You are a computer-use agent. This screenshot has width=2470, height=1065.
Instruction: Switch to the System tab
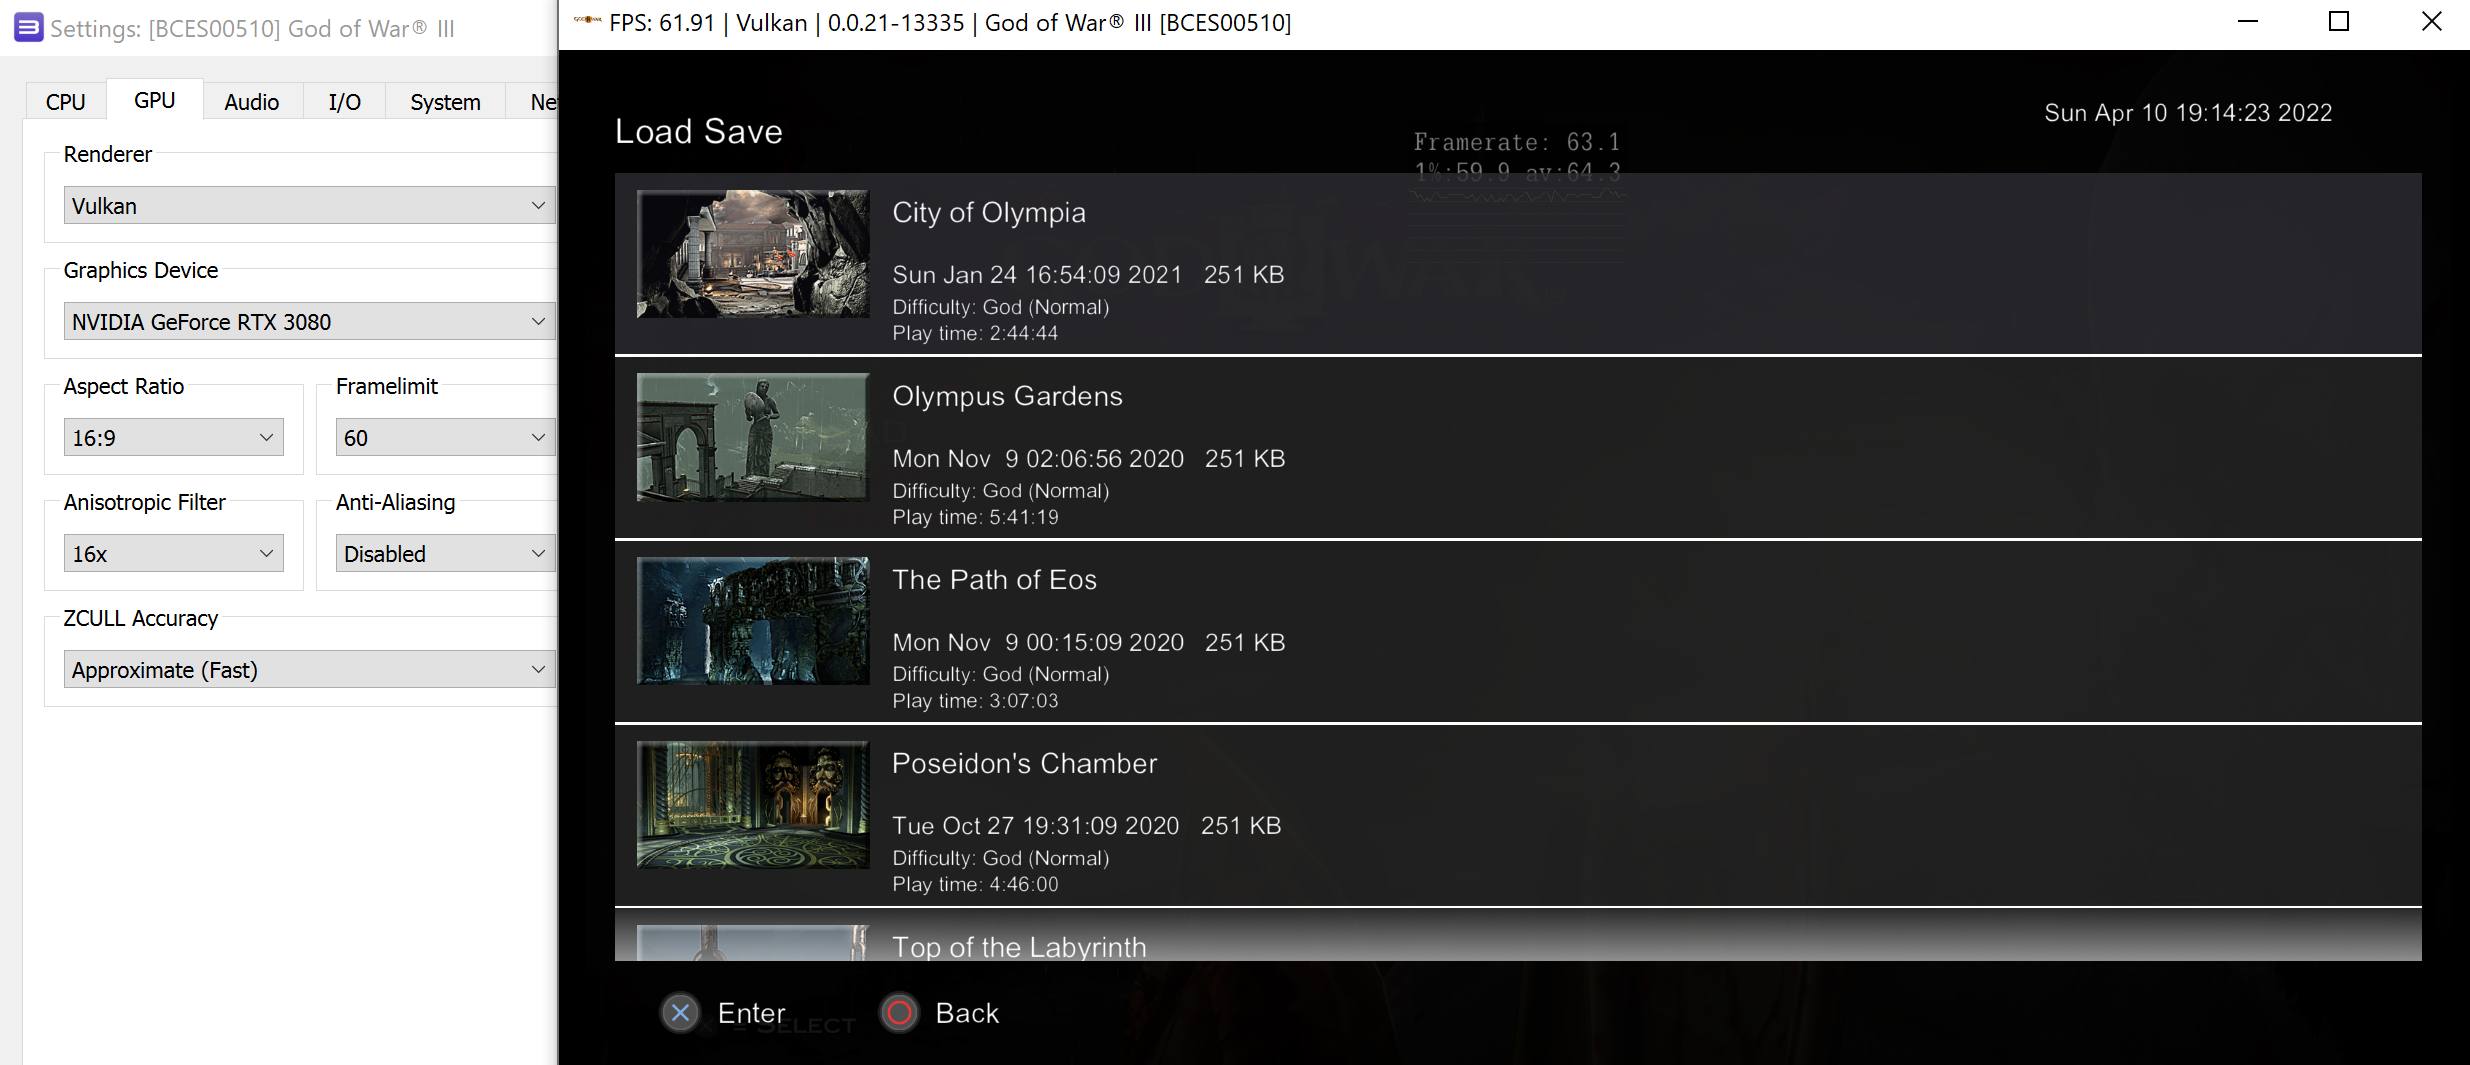click(x=444, y=101)
